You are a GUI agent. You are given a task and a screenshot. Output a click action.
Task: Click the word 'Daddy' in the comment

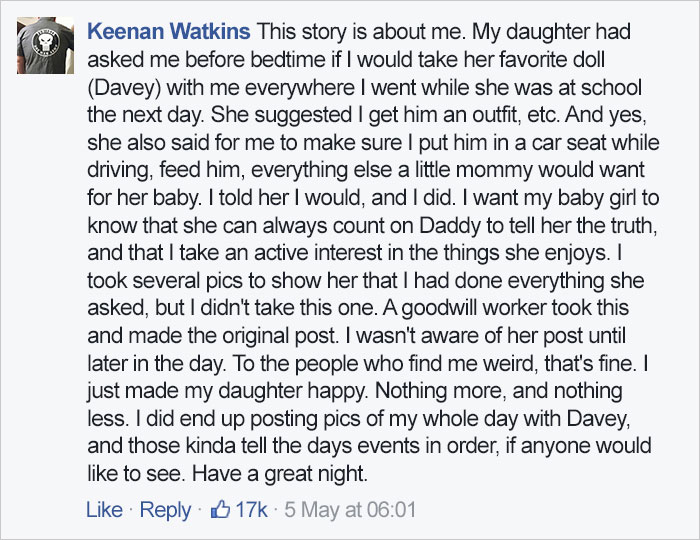[x=449, y=226]
